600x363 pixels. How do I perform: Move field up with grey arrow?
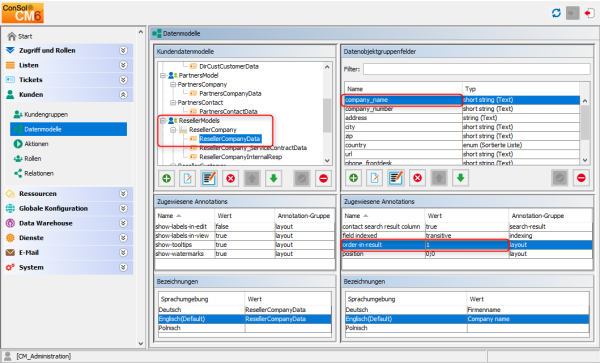click(x=439, y=178)
